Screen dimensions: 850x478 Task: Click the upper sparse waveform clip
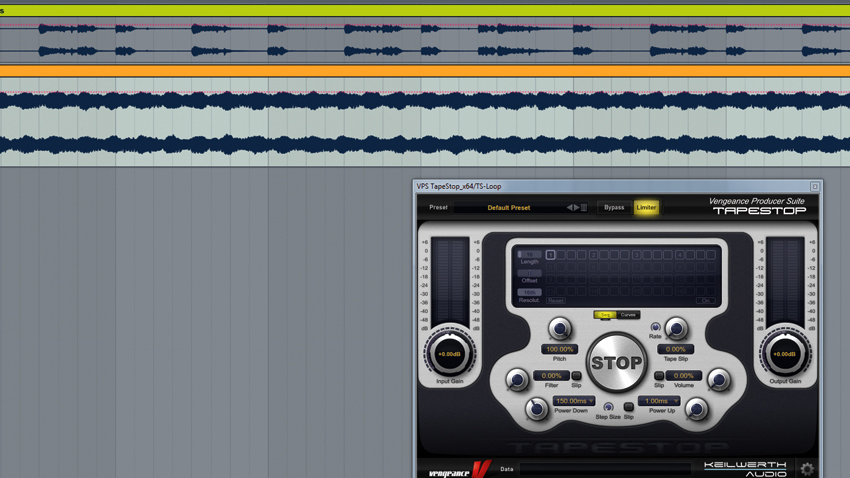coord(425,40)
